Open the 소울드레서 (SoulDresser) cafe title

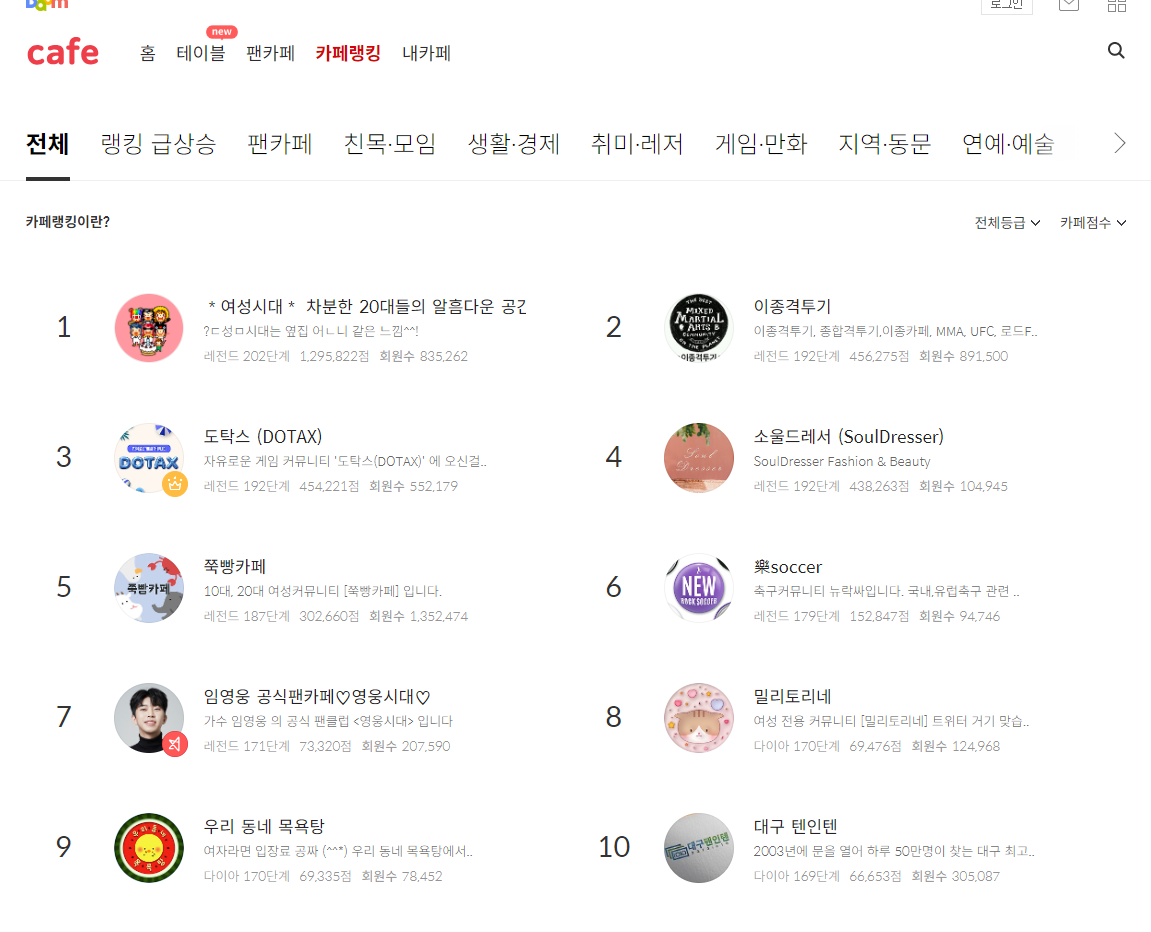coord(849,437)
